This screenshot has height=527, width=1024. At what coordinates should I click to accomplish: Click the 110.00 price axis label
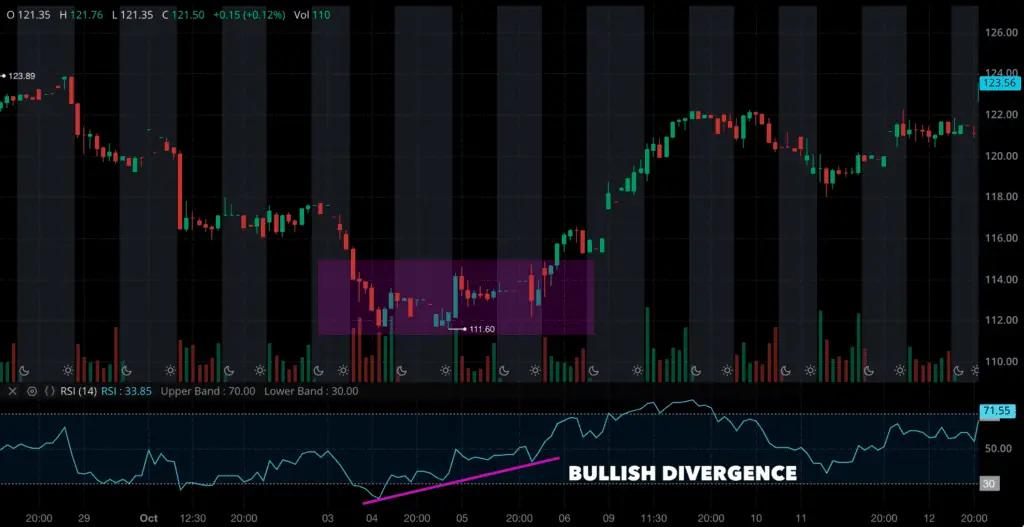click(x=1001, y=361)
